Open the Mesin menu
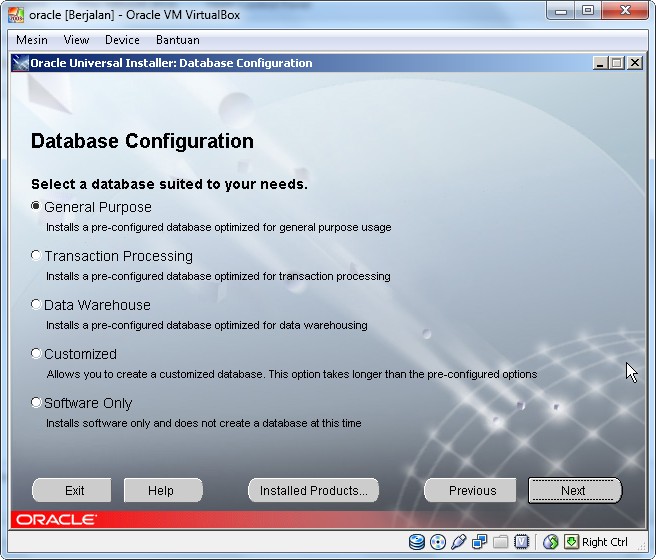656x560 pixels. click(x=32, y=40)
